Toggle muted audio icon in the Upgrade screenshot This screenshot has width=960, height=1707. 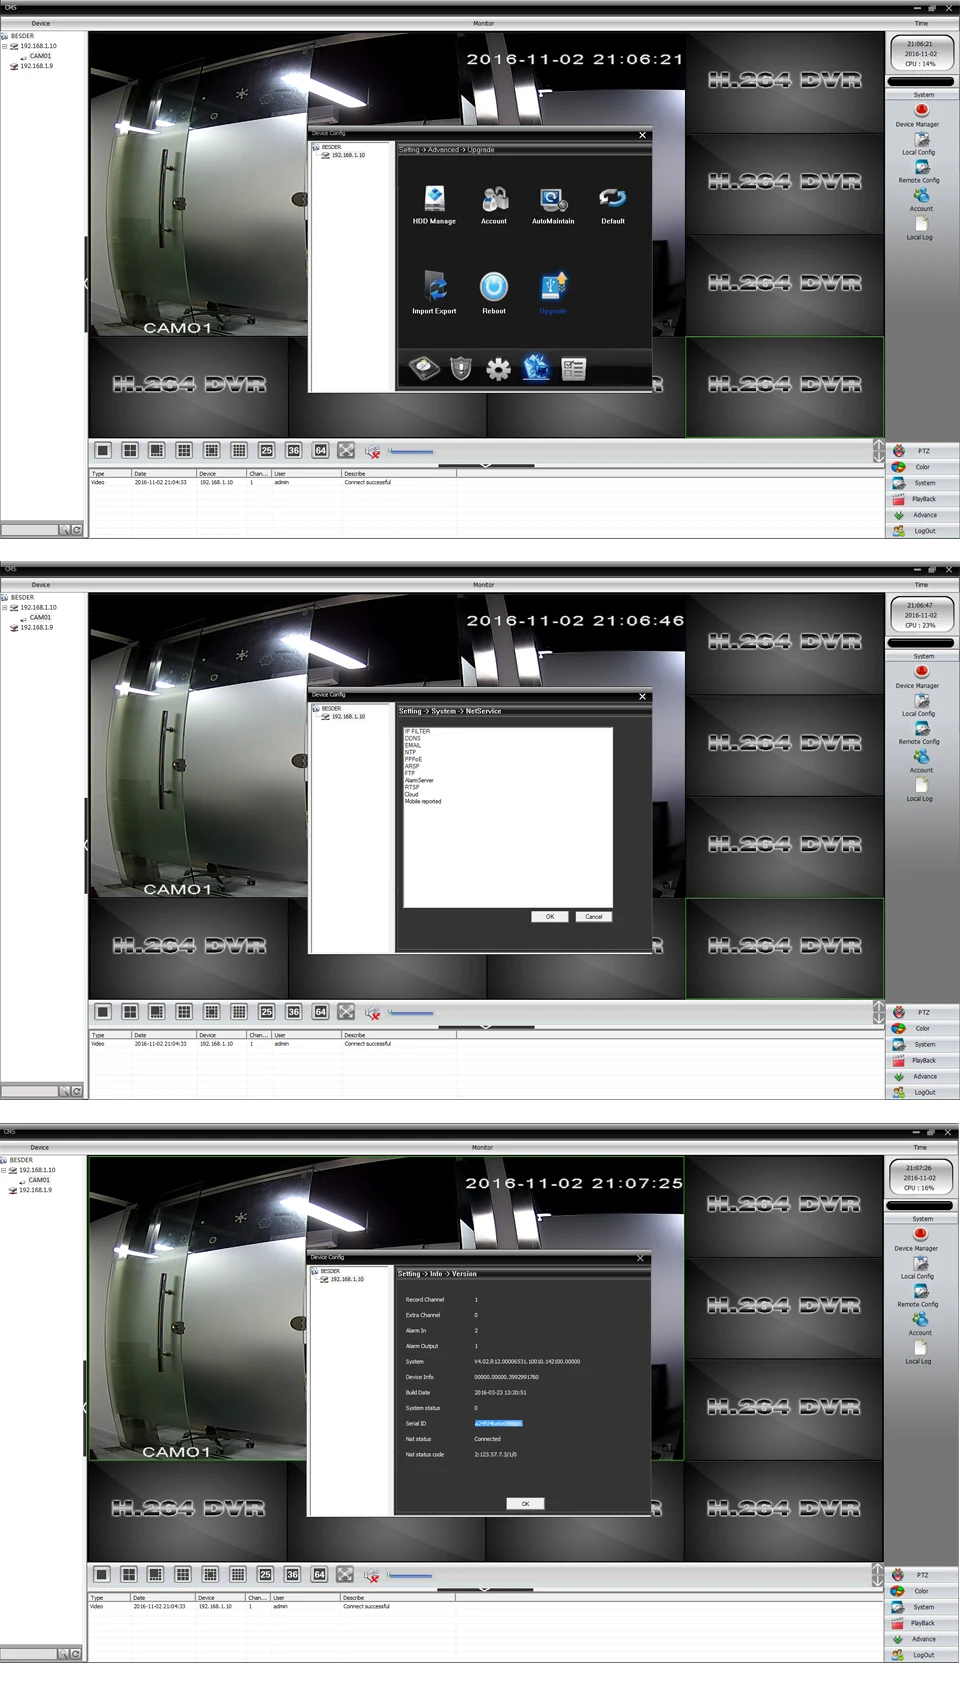coord(373,452)
